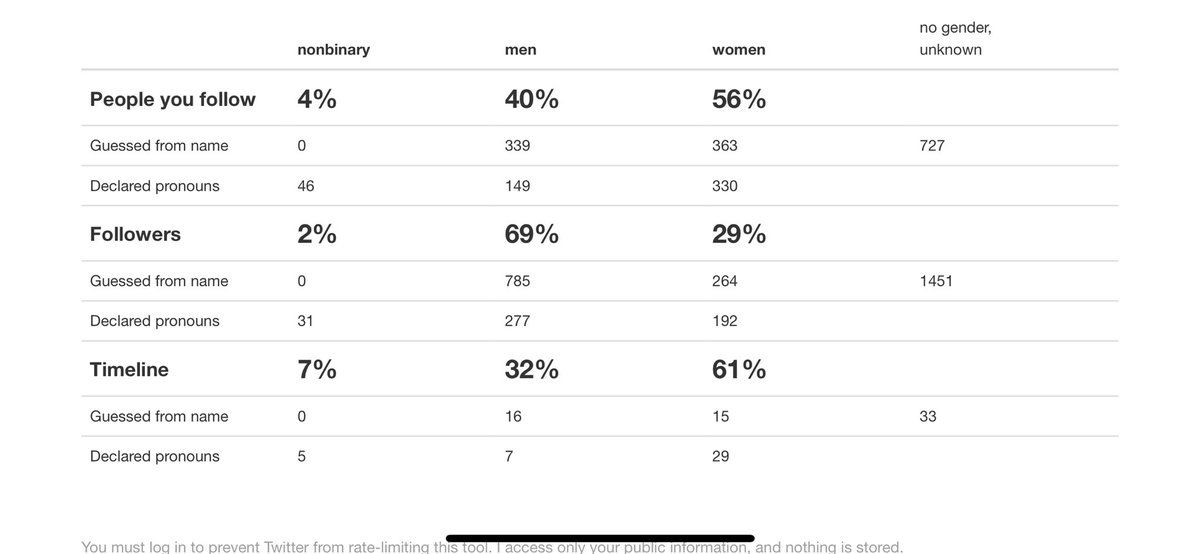Click the 1451 unknown followers count

click(936, 281)
